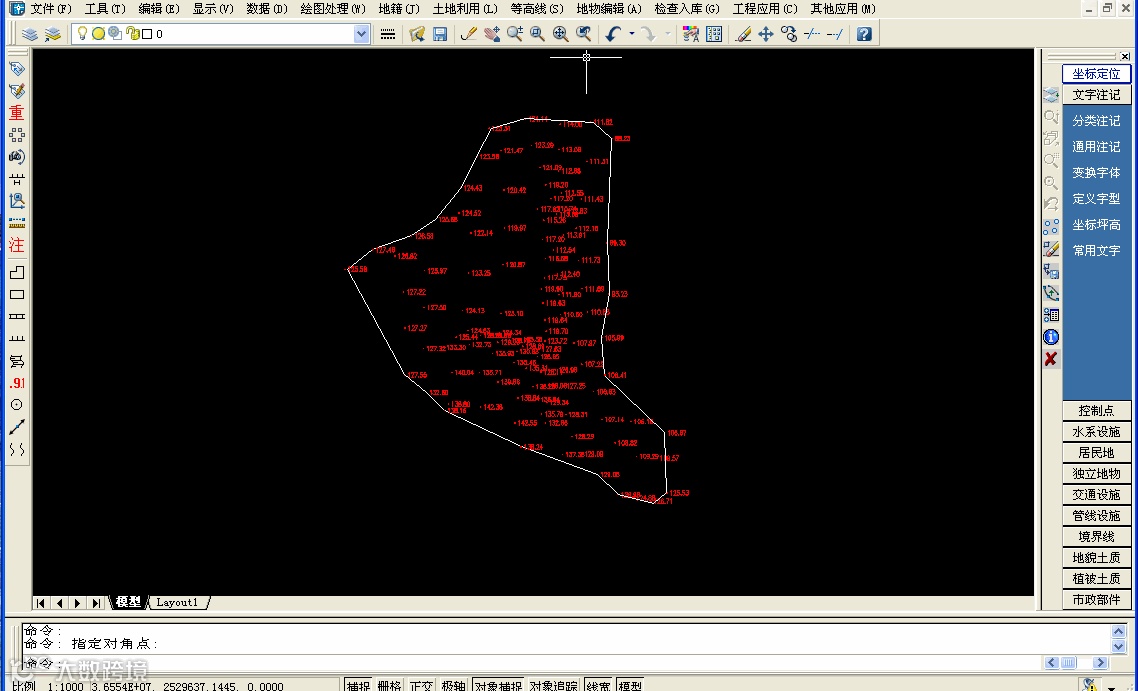Switch to the Layout1 tab
This screenshot has height=691, width=1138.
tap(177, 602)
